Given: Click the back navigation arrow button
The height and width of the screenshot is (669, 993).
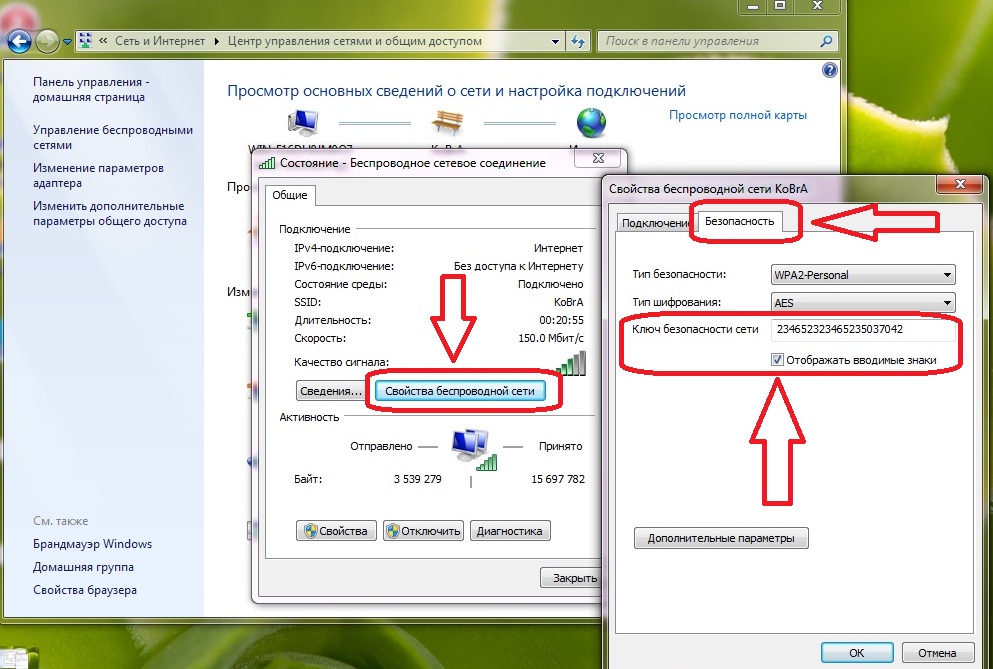Looking at the screenshot, I should point(19,42).
